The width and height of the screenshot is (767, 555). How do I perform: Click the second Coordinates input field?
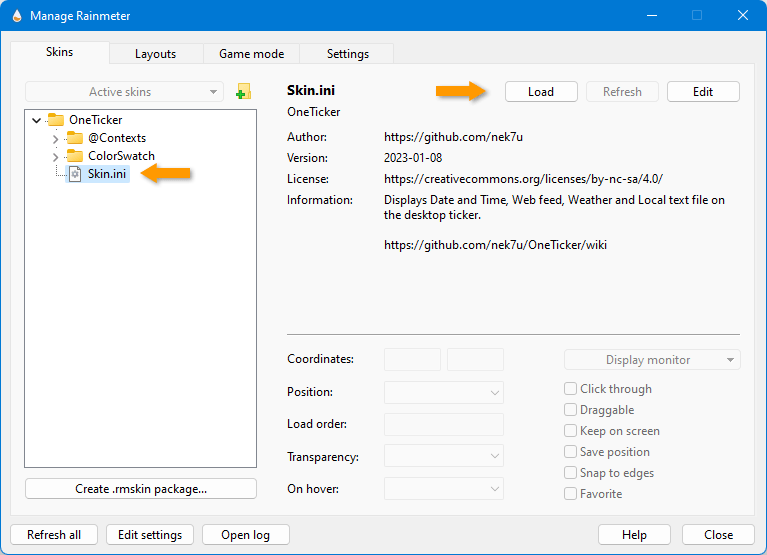click(475, 359)
